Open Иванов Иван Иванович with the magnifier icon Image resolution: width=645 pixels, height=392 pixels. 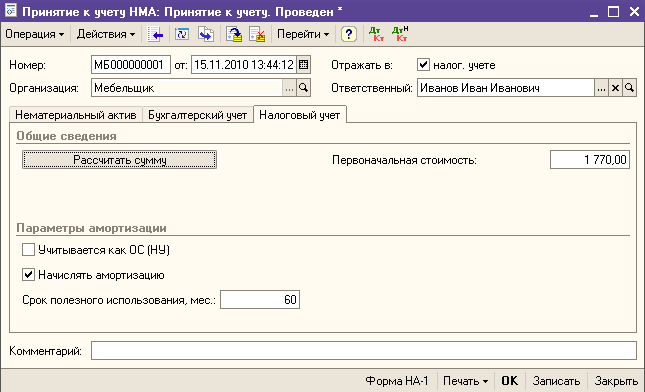point(629,88)
